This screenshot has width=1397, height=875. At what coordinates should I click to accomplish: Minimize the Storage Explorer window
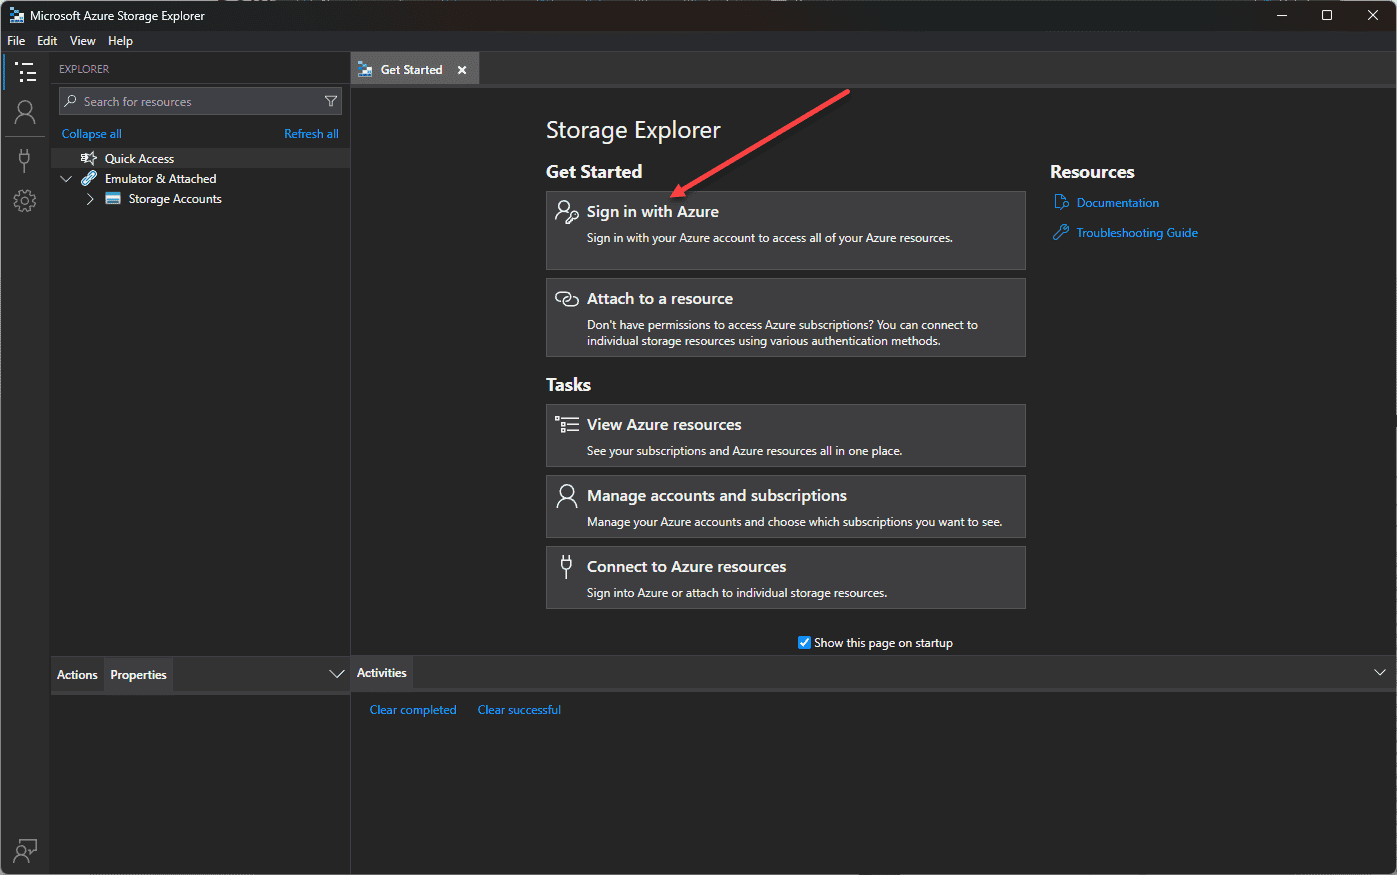[x=1282, y=15]
